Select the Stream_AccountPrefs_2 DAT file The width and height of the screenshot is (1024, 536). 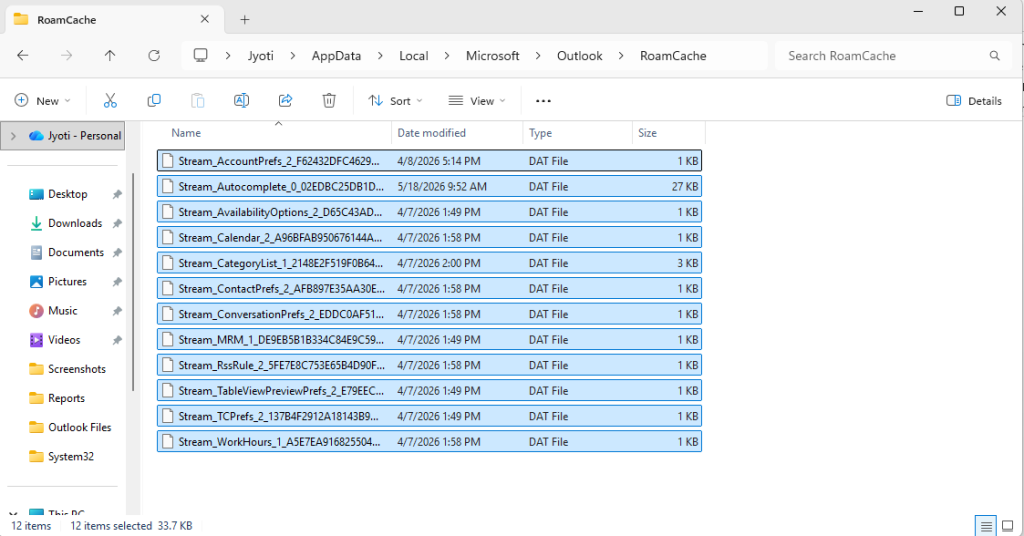coord(429,161)
